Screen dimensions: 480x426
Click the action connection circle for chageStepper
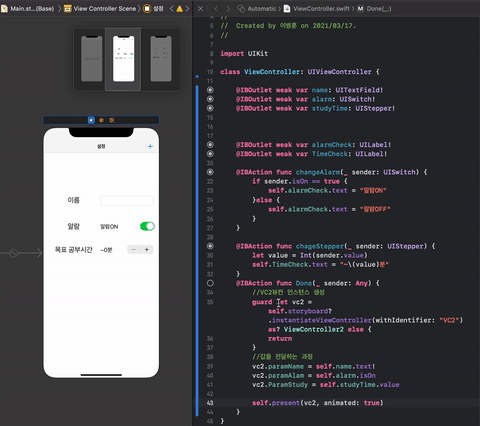click(210, 246)
